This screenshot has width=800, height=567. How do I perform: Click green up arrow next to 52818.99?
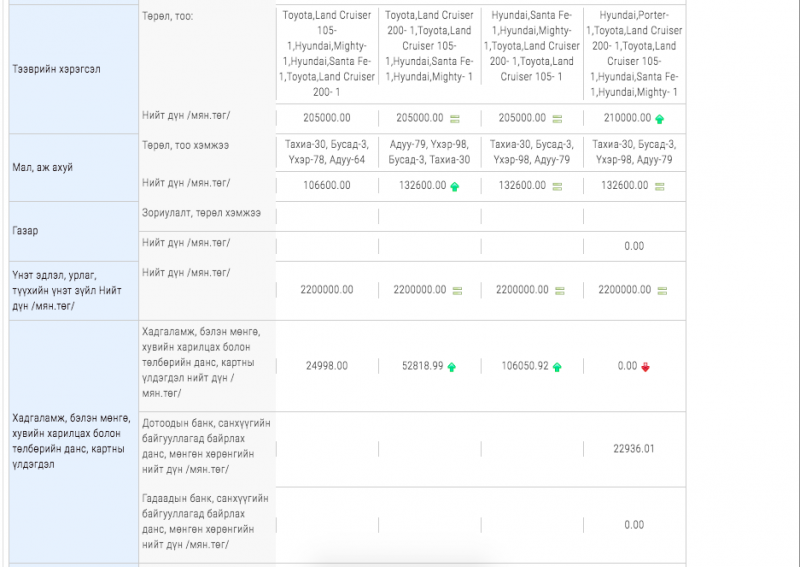(x=452, y=367)
